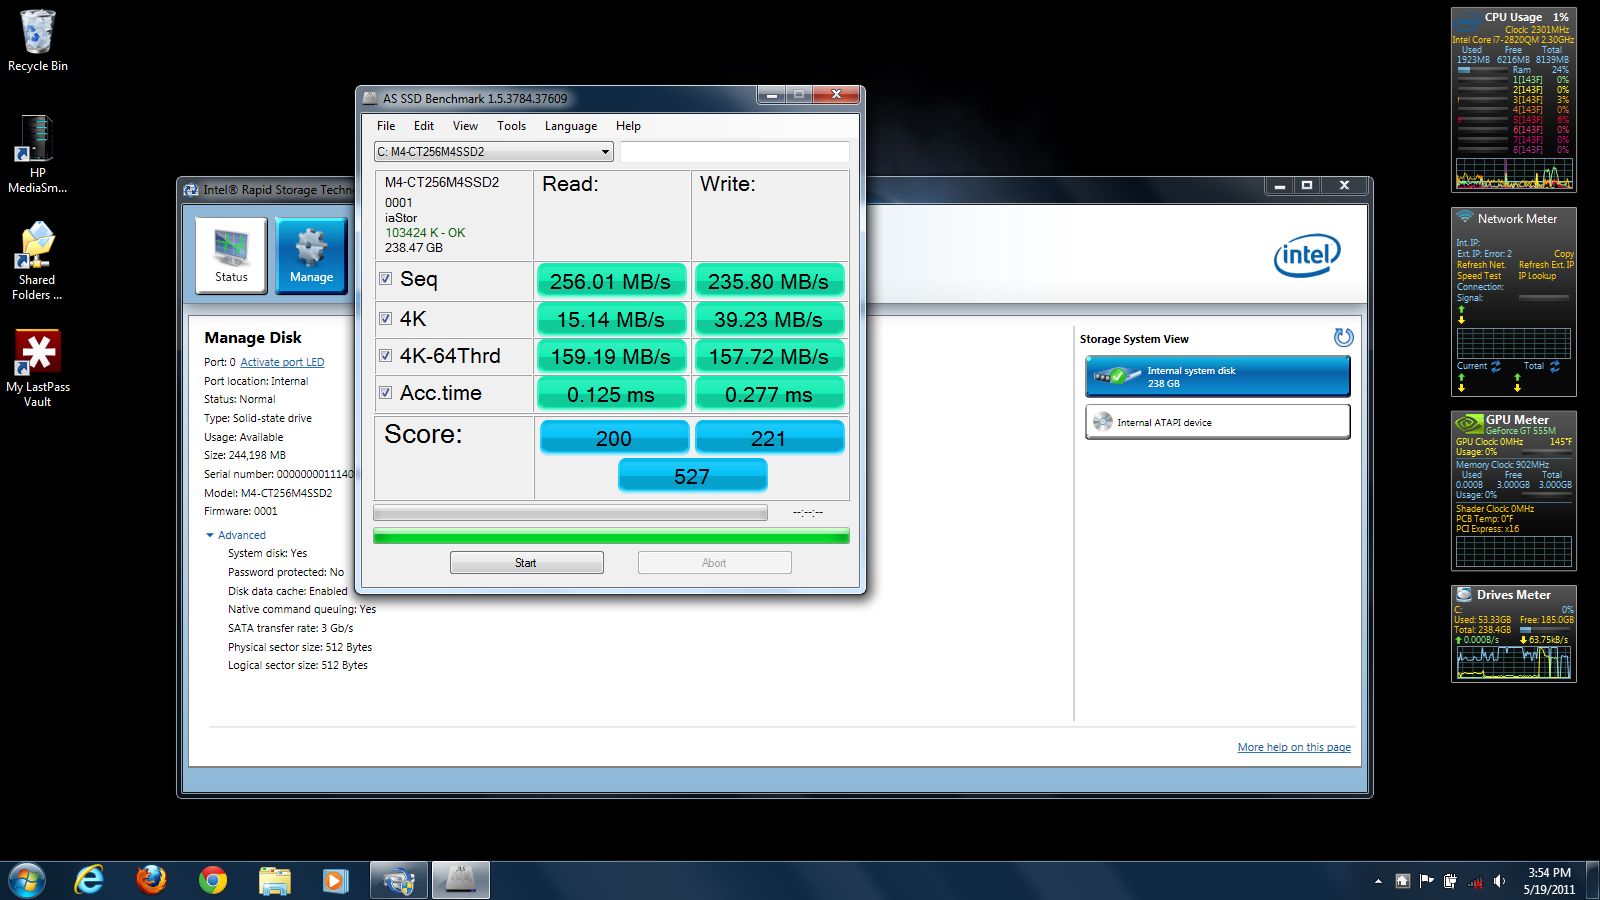Click the Intel logo in Rapid Storage window
Image resolution: width=1600 pixels, height=900 pixels.
click(1306, 256)
